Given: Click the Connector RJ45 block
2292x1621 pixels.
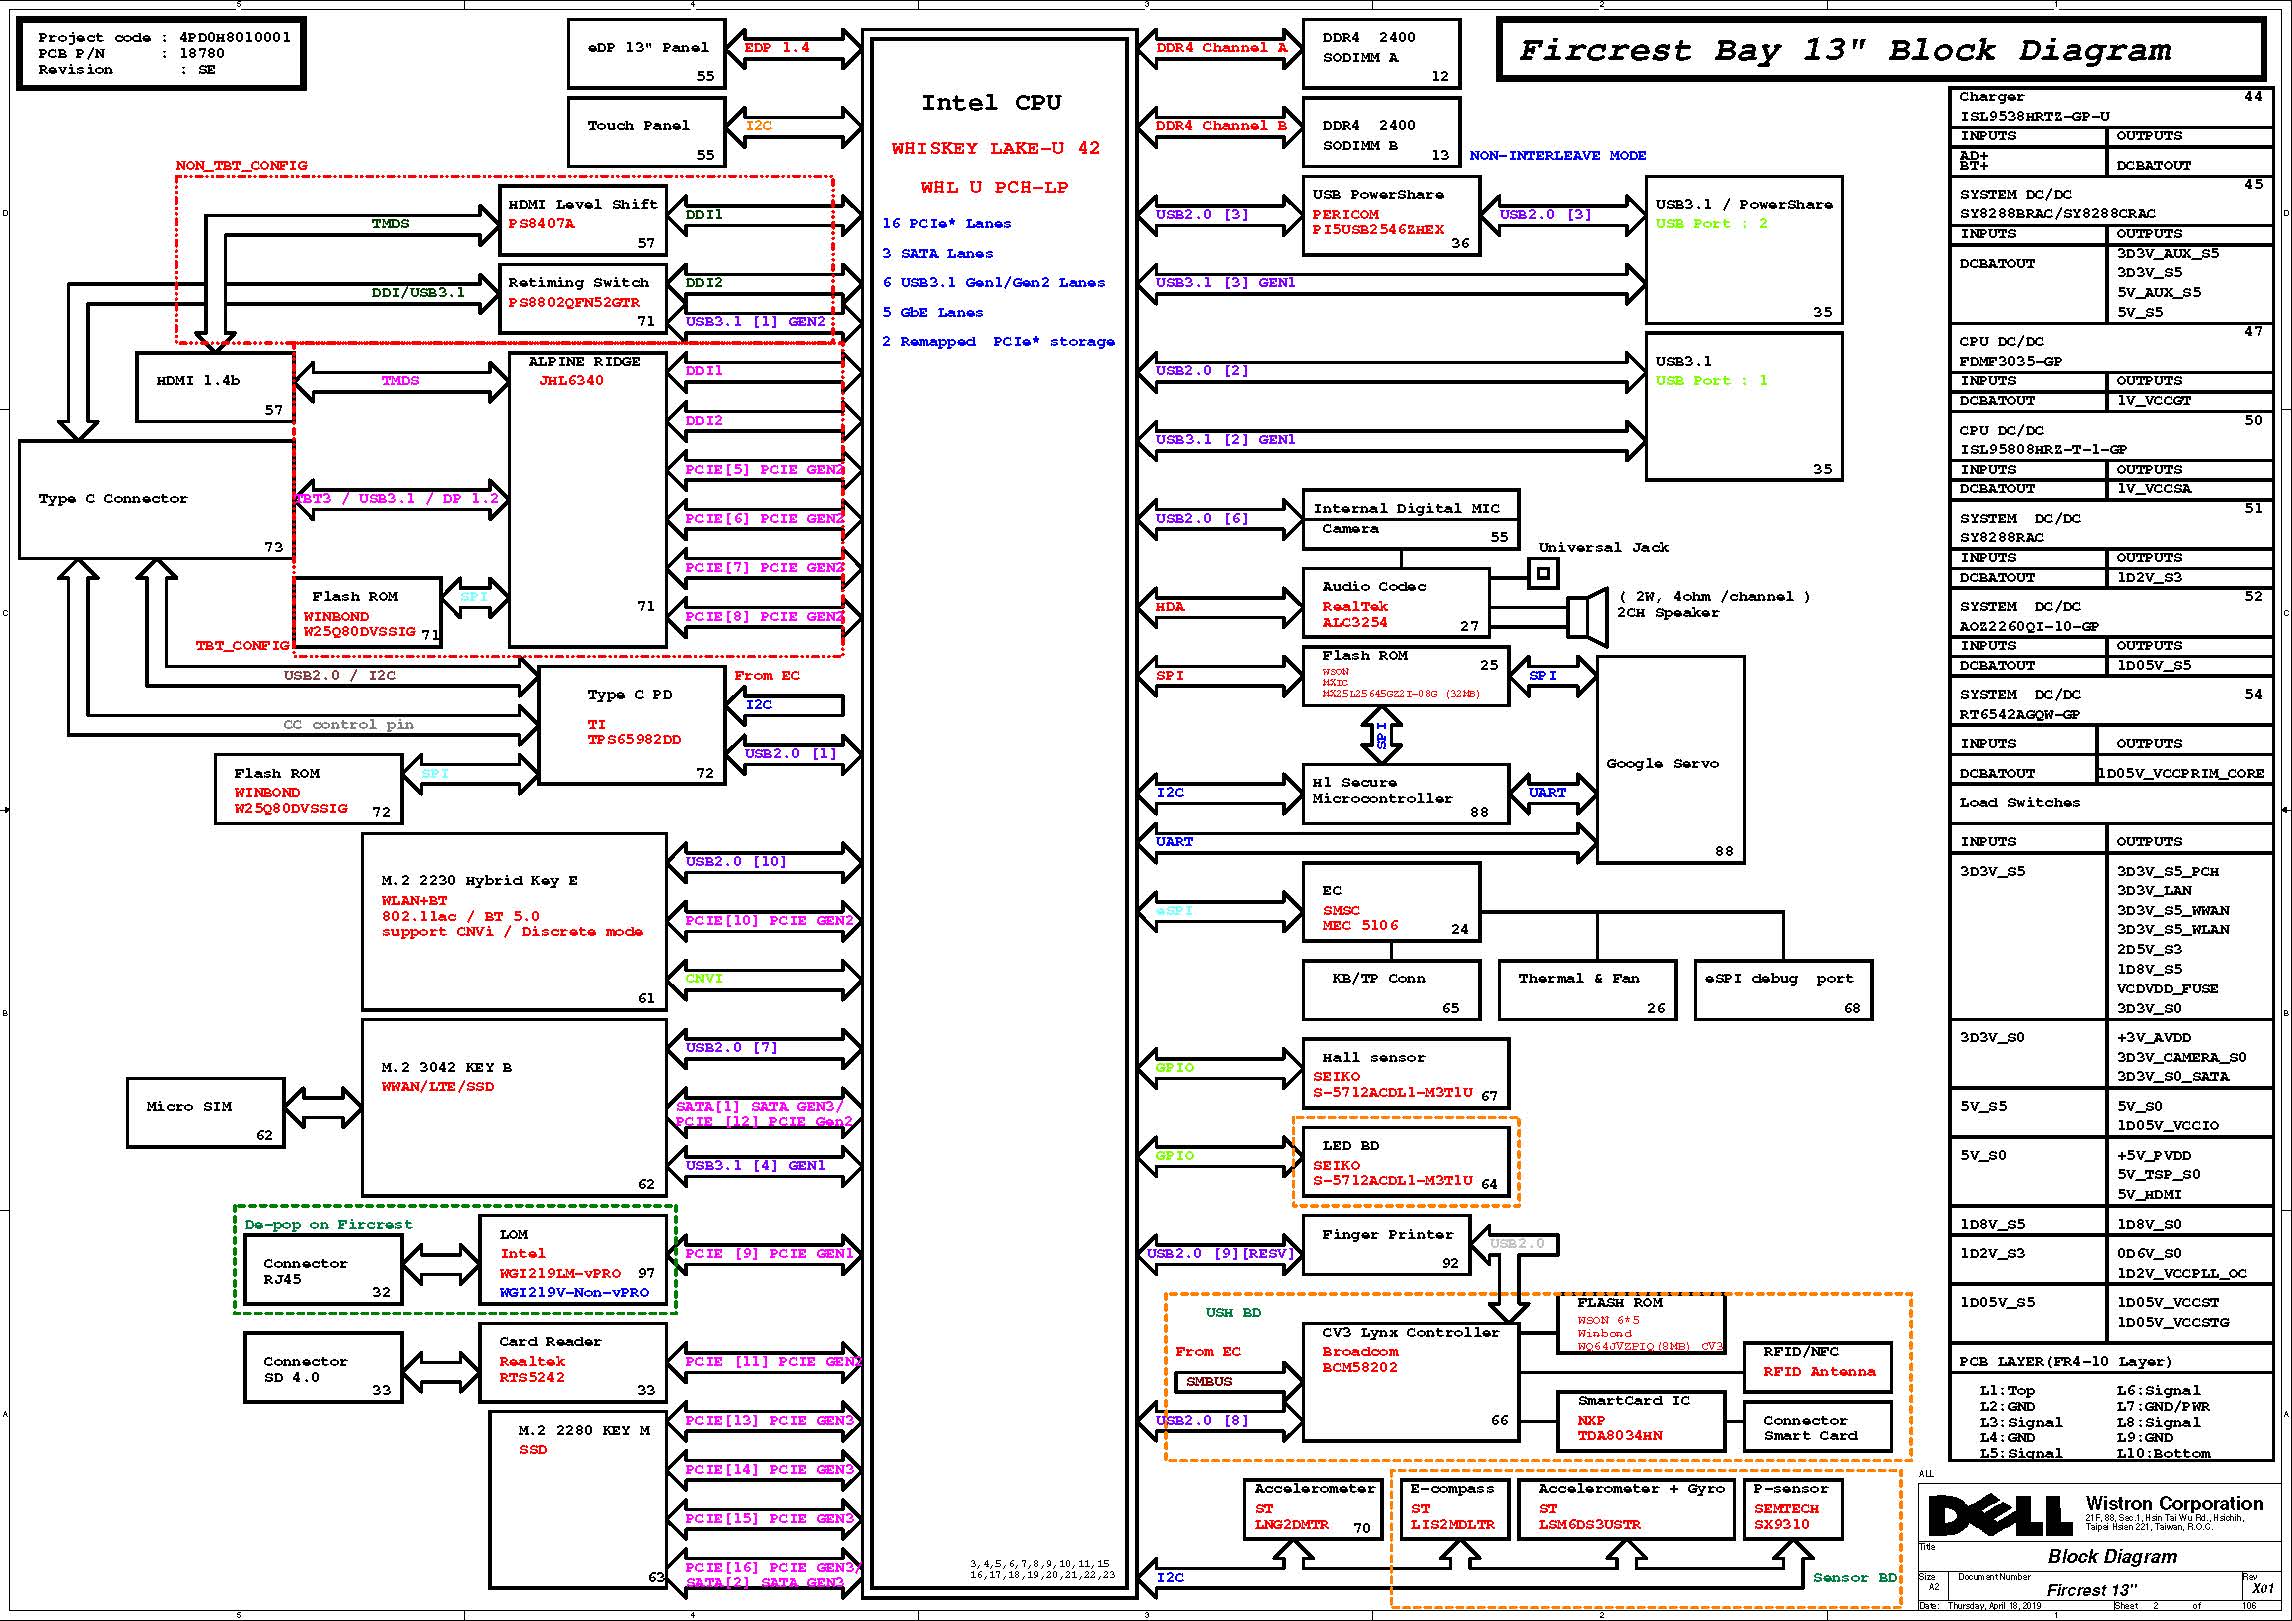Looking at the screenshot, I should click(x=323, y=1270).
